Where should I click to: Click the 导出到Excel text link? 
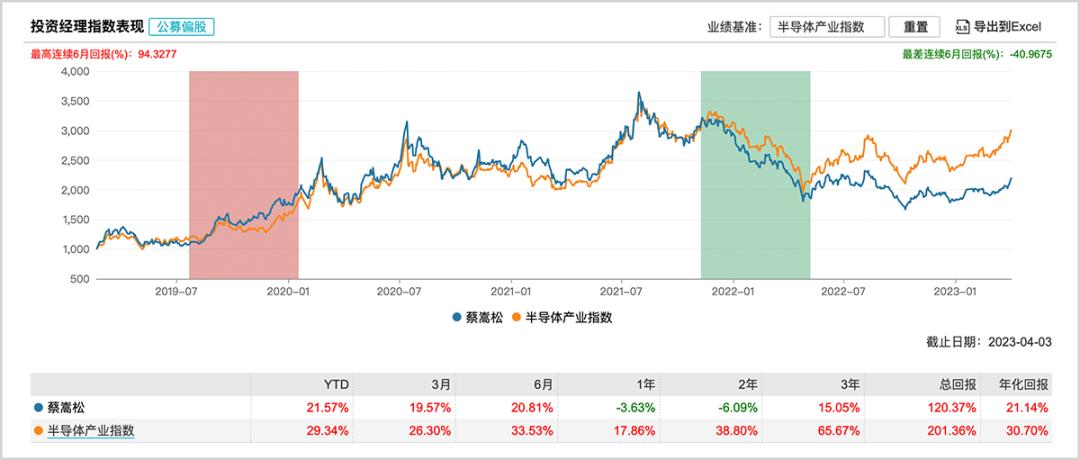click(1014, 27)
